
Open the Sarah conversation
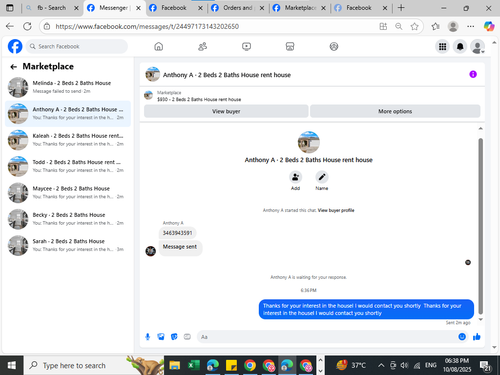68,245
